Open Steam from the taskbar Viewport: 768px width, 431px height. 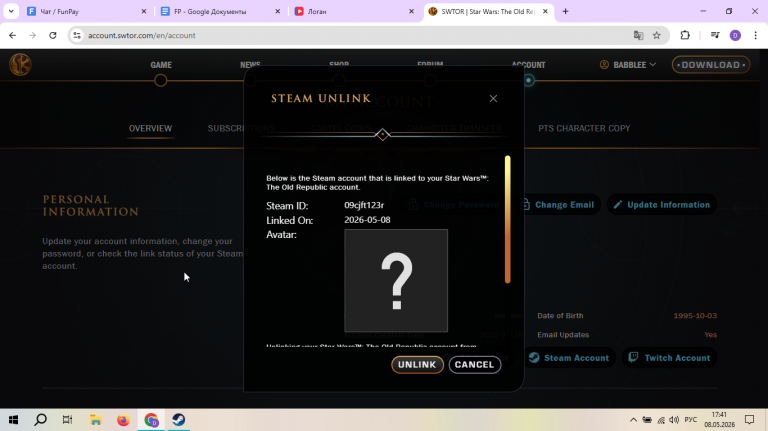178,420
